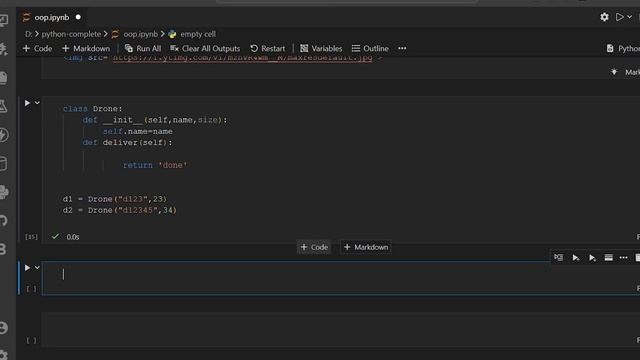The height and width of the screenshot is (360, 640).
Task: Open the Python icon in the activity bar
Action: [3, 192]
